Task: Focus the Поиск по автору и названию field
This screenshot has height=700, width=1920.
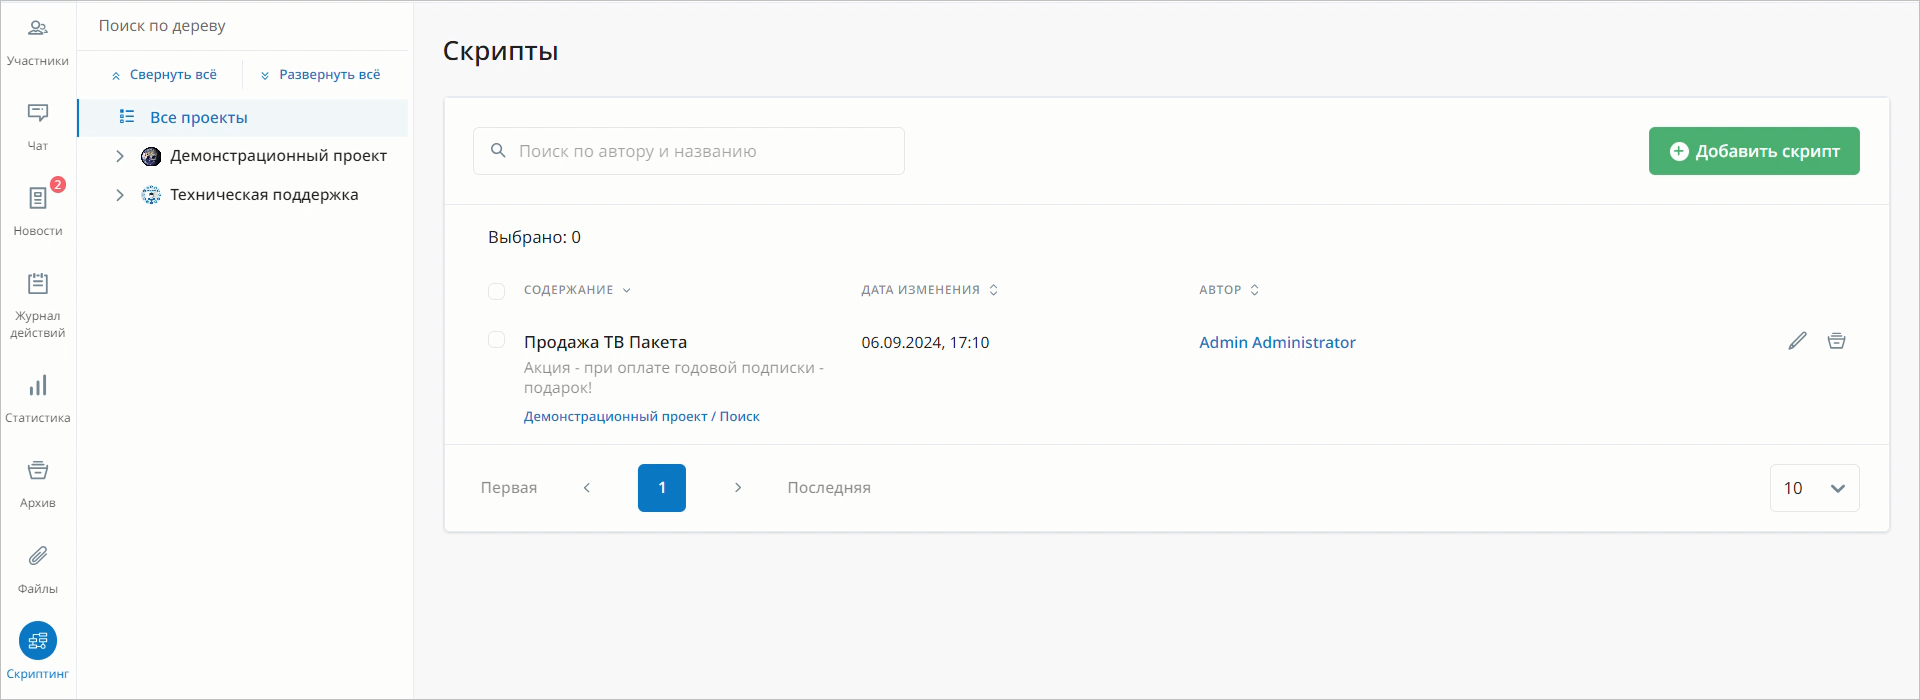Action: 689,151
